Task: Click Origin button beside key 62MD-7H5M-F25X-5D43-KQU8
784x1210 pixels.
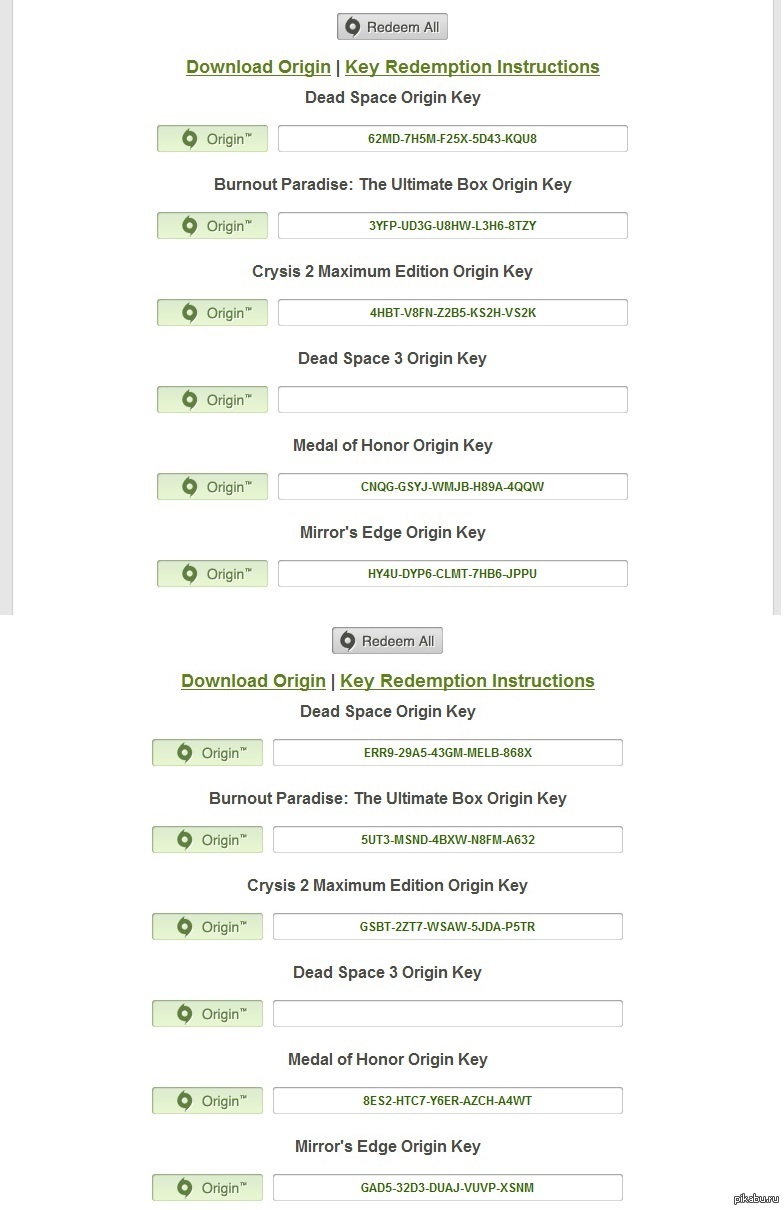Action: [x=212, y=139]
